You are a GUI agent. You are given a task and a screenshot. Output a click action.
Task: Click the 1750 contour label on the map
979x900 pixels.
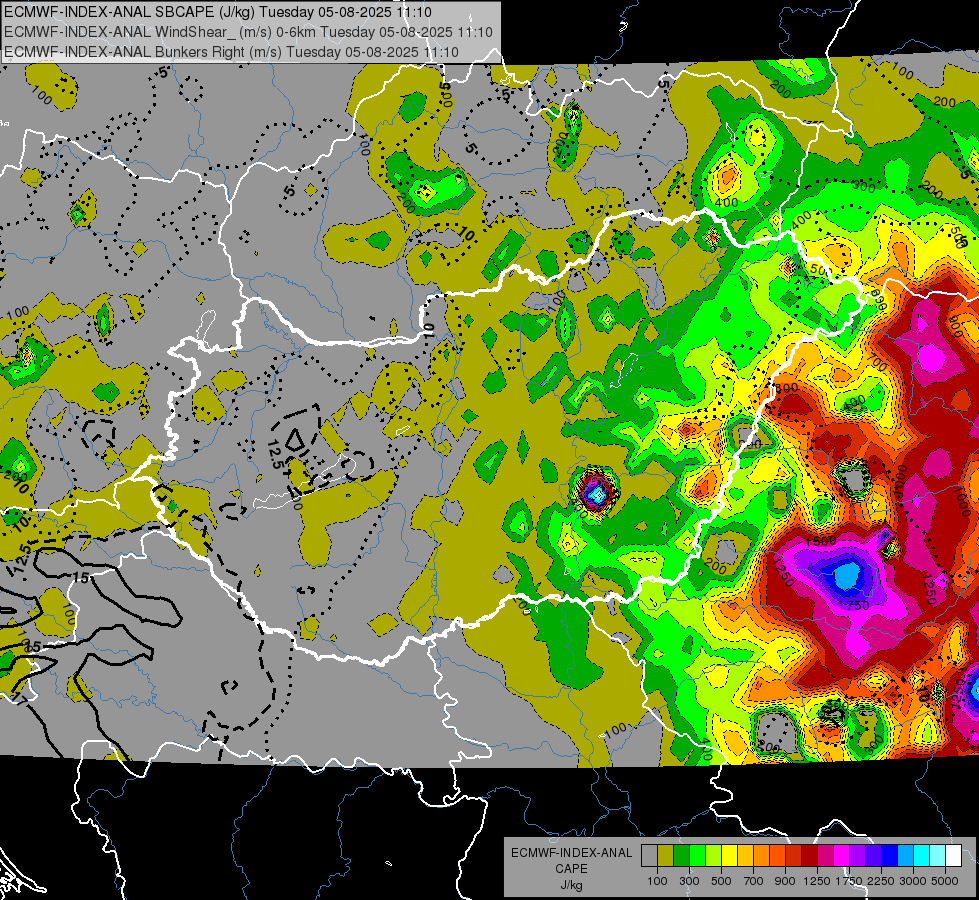[854, 605]
